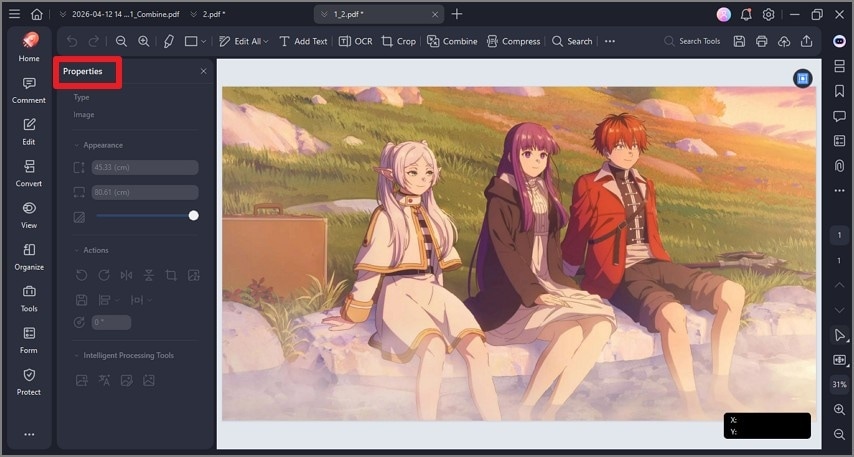Open the Comment sidebar item
Viewport: 854px width, 457px height.
tap(29, 90)
